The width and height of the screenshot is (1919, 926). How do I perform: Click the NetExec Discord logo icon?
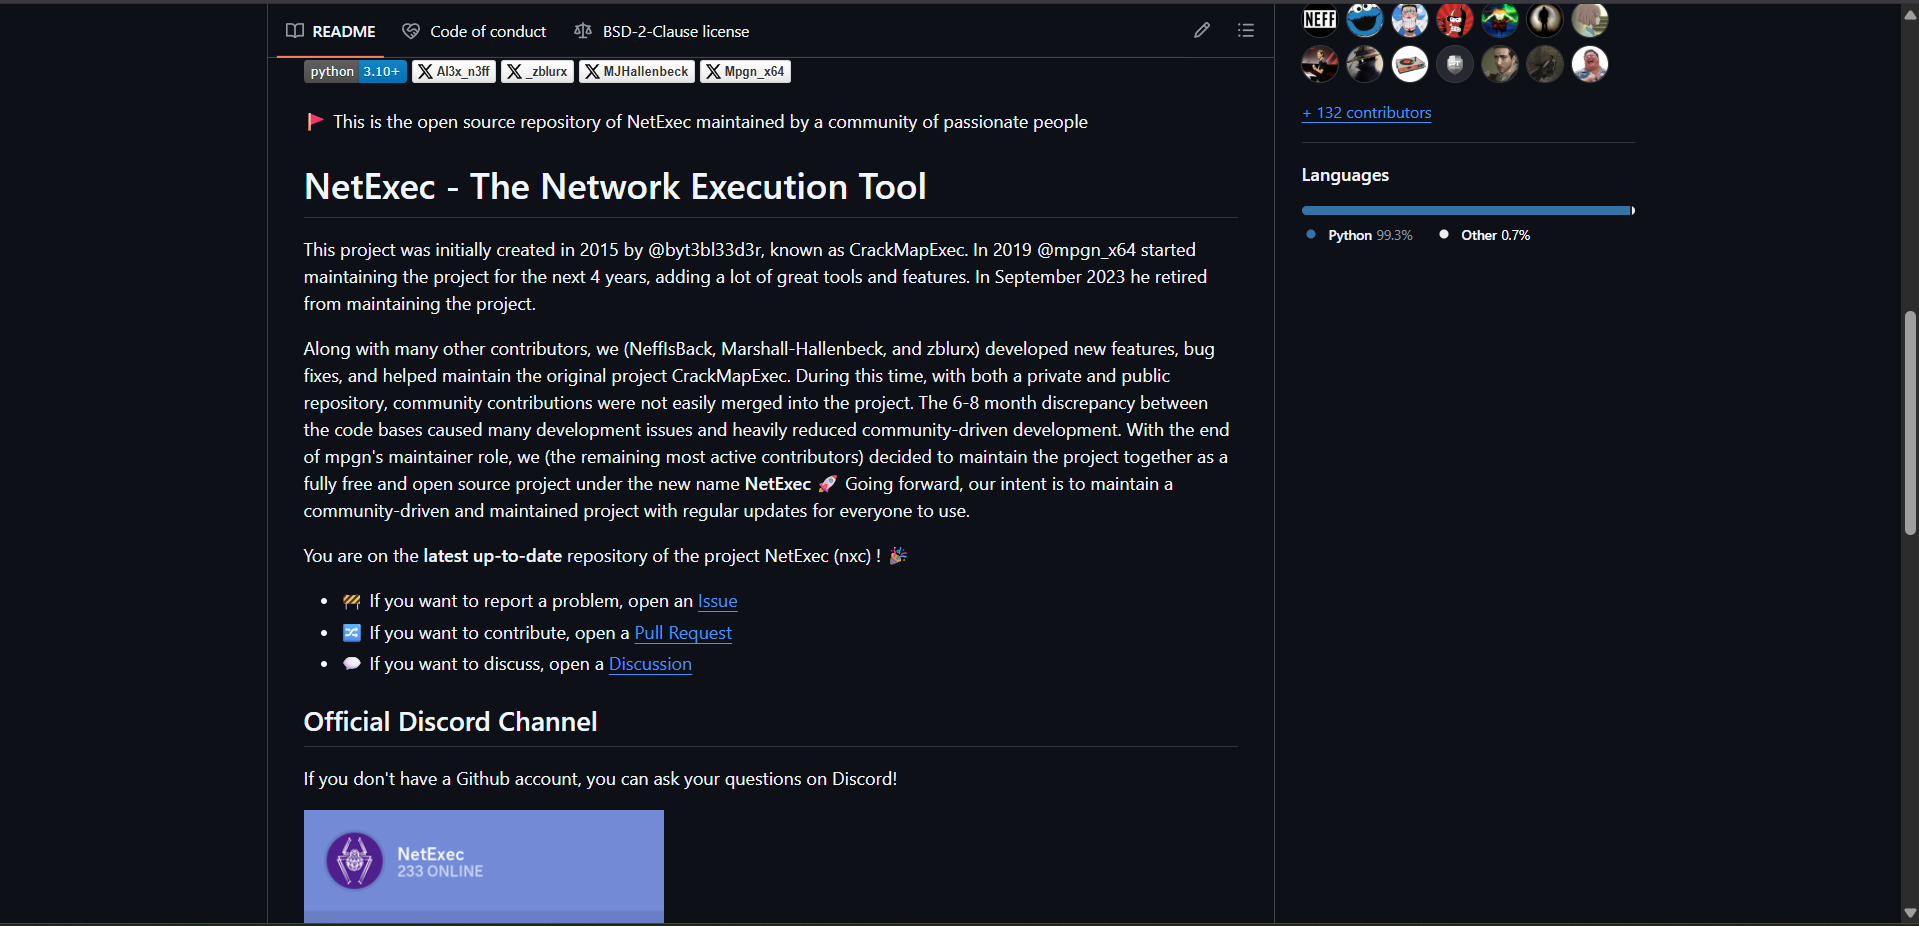355,861
